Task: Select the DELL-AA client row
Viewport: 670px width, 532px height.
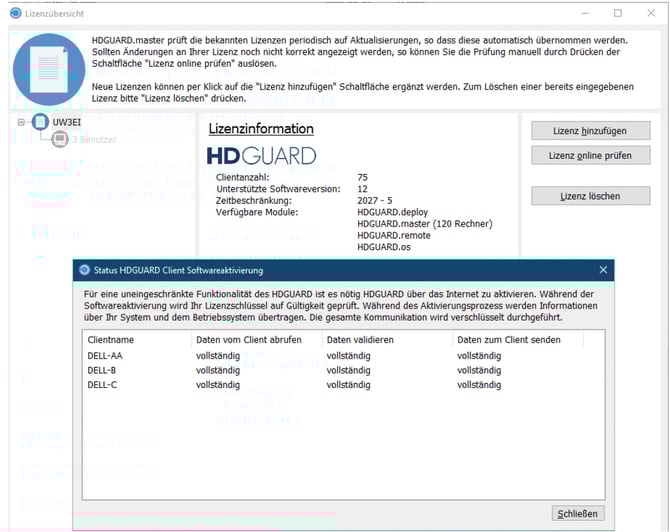Action: click(344, 356)
